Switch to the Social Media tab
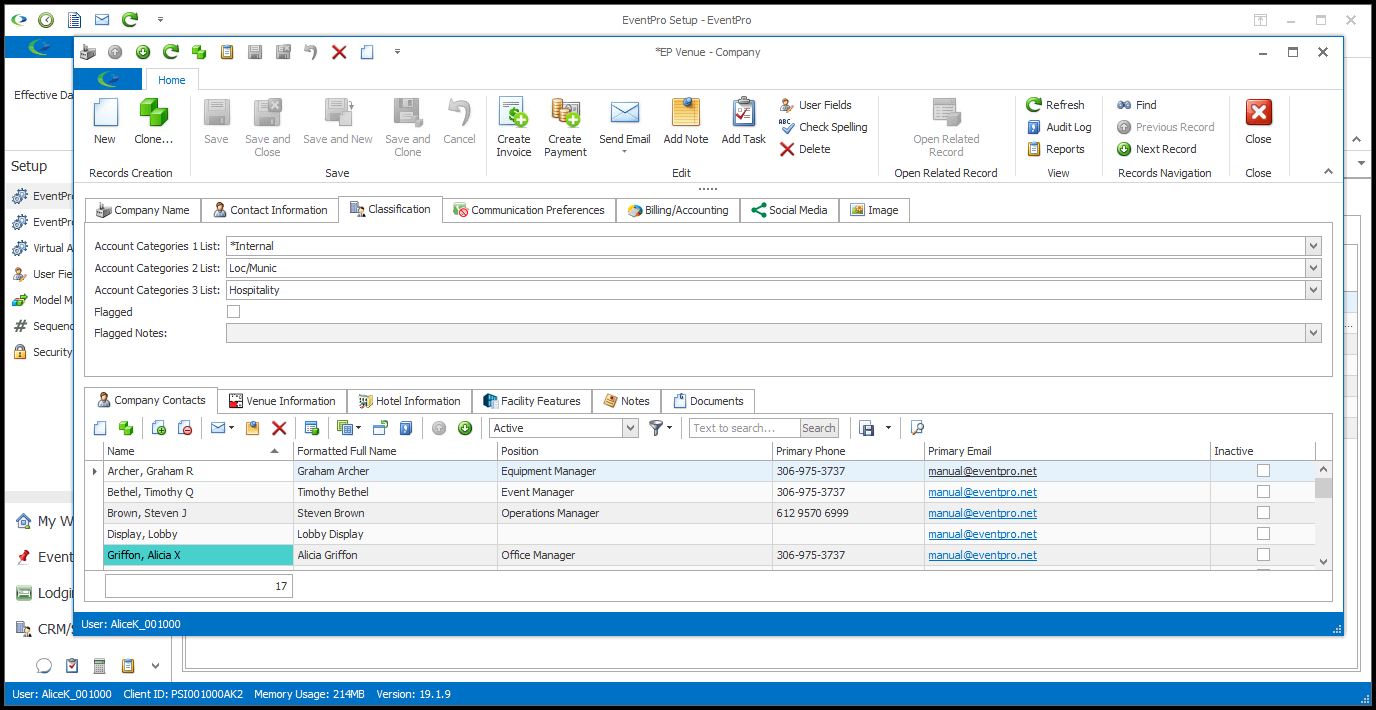Screen dimensions: 1376x710 (x=789, y=210)
